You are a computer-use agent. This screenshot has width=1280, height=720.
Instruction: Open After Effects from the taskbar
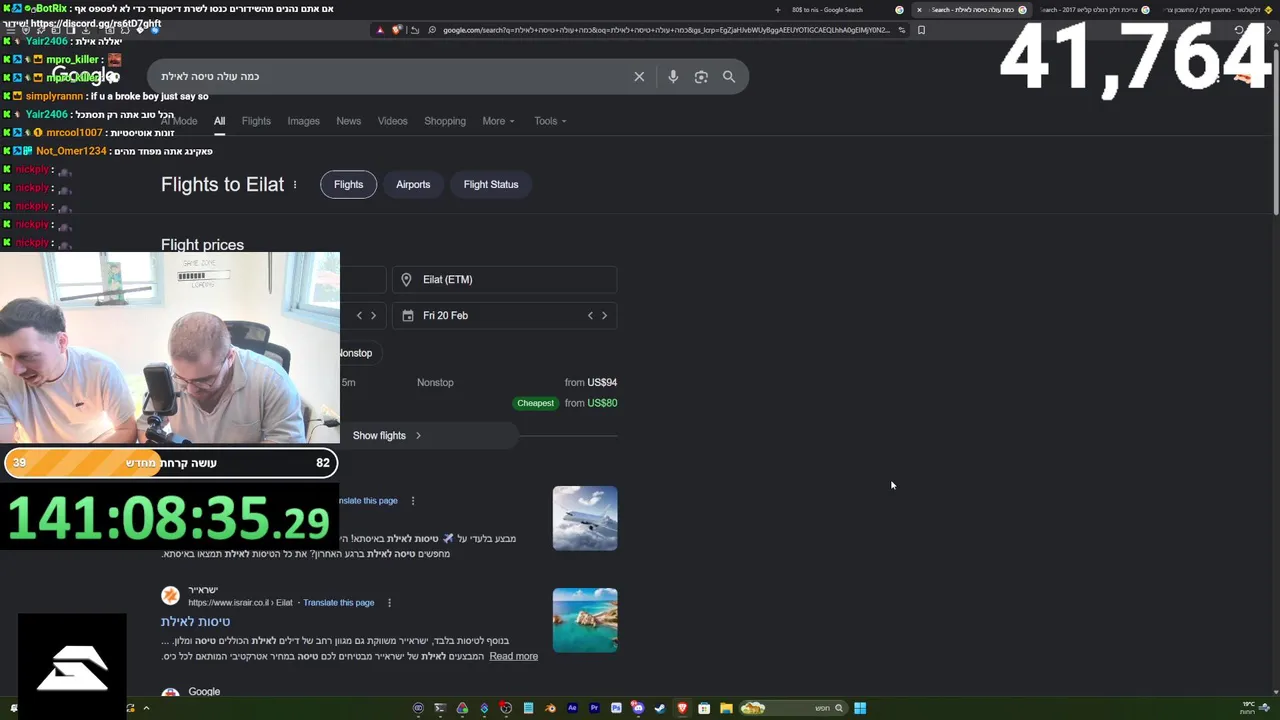coord(572,708)
